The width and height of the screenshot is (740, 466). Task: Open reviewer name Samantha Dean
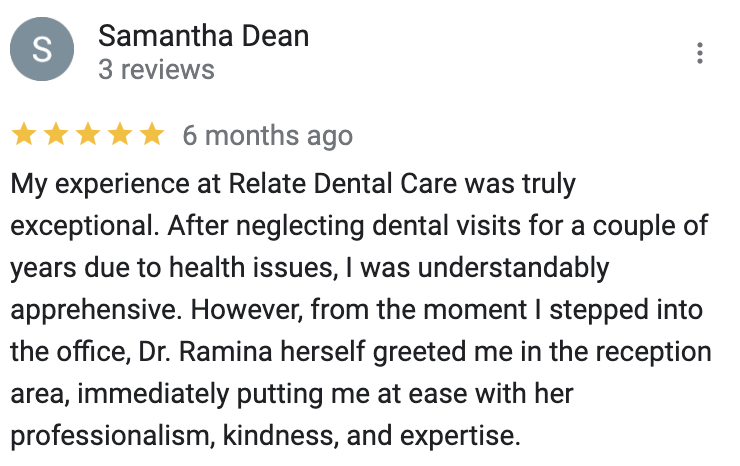203,37
